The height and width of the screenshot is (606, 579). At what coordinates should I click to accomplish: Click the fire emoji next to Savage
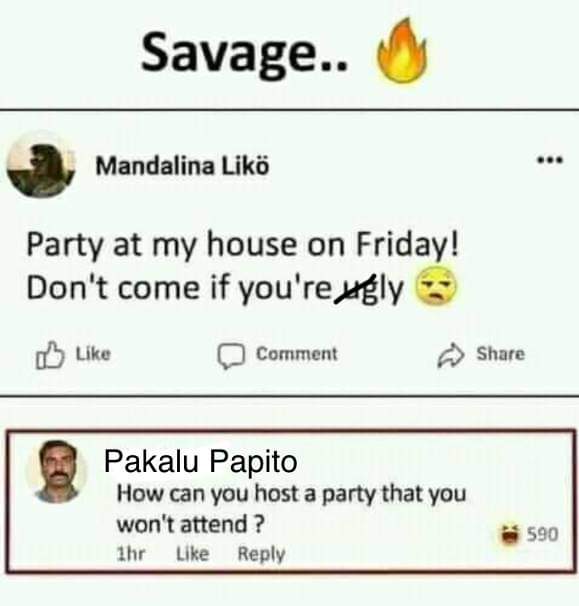pyautogui.click(x=402, y=51)
